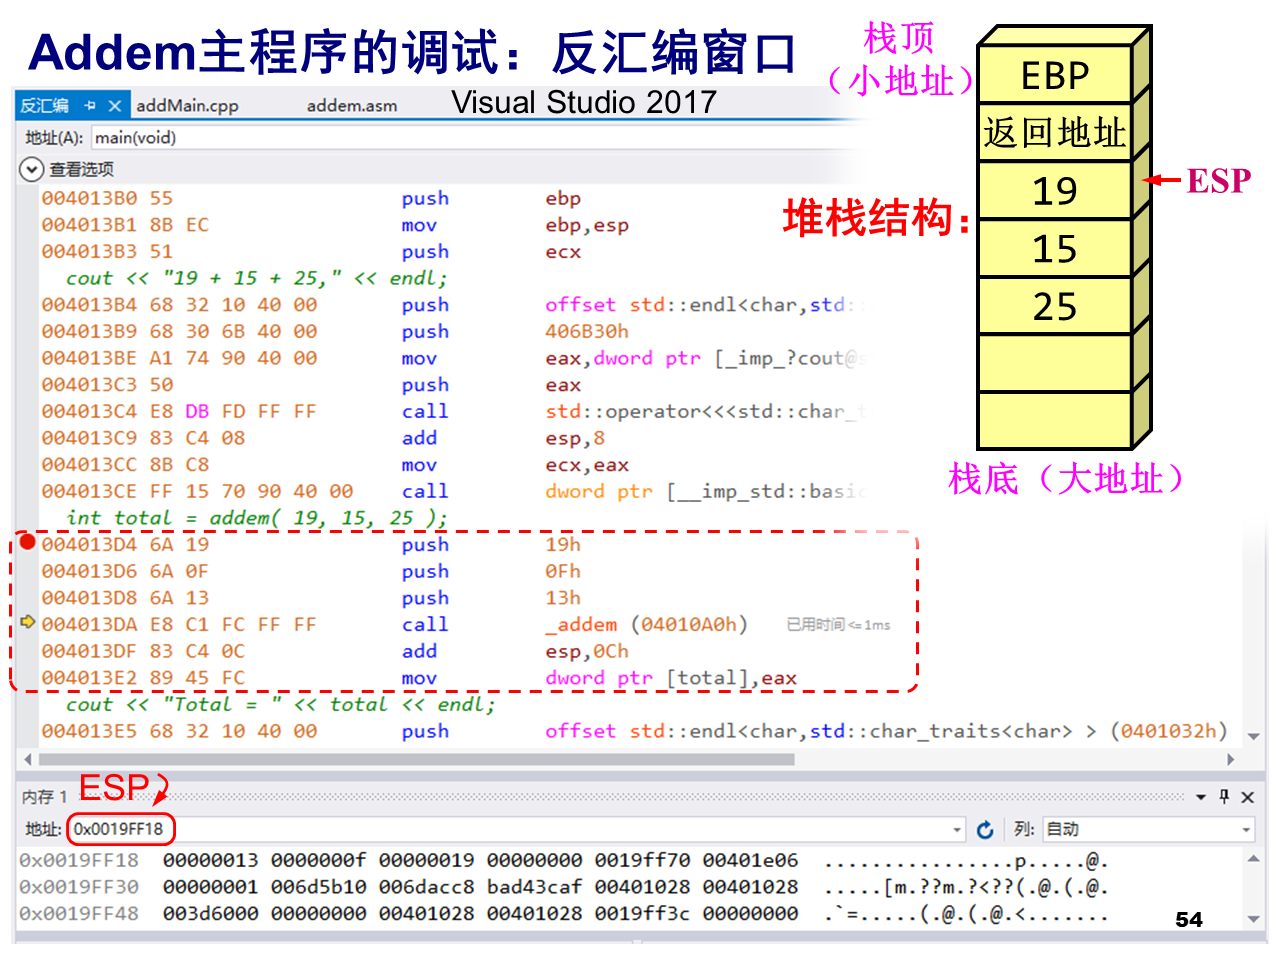Click the 地址(A): label in disassembly window
Viewport: 1280px width, 960px height.
[x=54, y=138]
